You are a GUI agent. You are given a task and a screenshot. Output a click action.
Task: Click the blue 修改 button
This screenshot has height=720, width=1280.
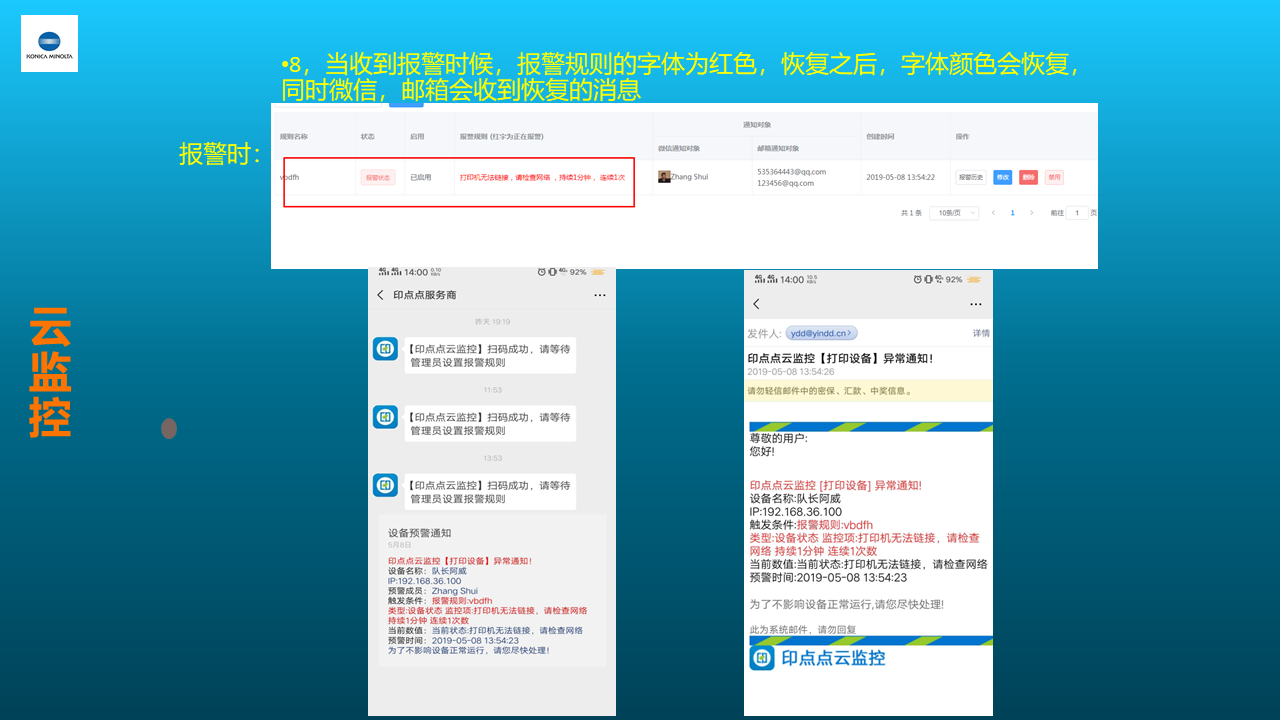[x=1003, y=177]
